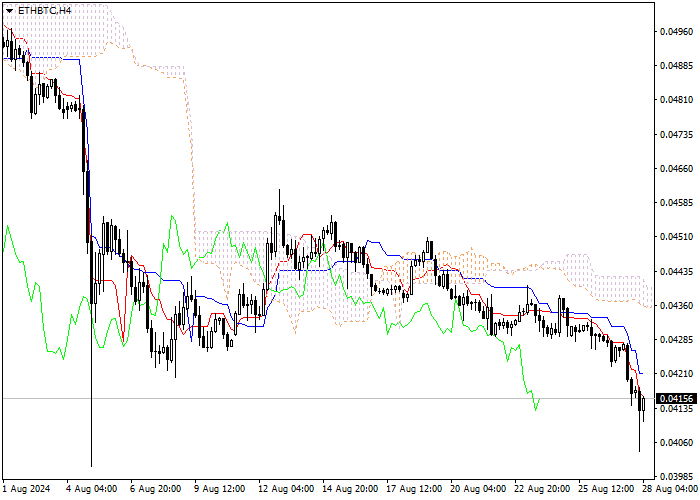
Task: Select the current price tag 0.04156
Action: [677, 399]
